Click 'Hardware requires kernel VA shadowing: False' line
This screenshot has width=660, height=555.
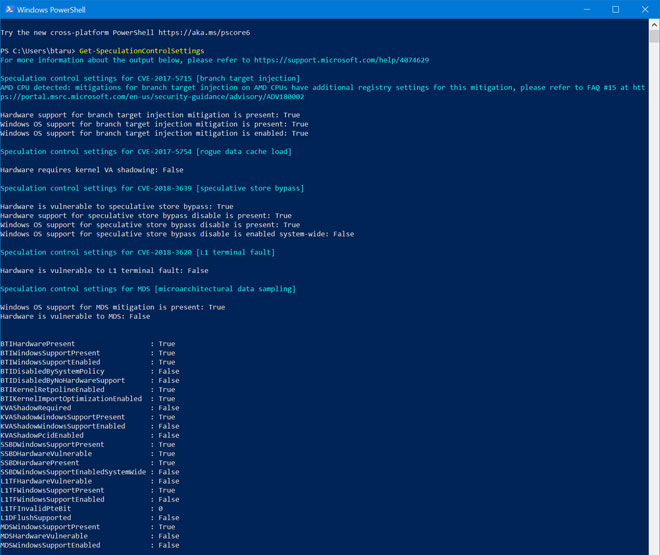92,170
